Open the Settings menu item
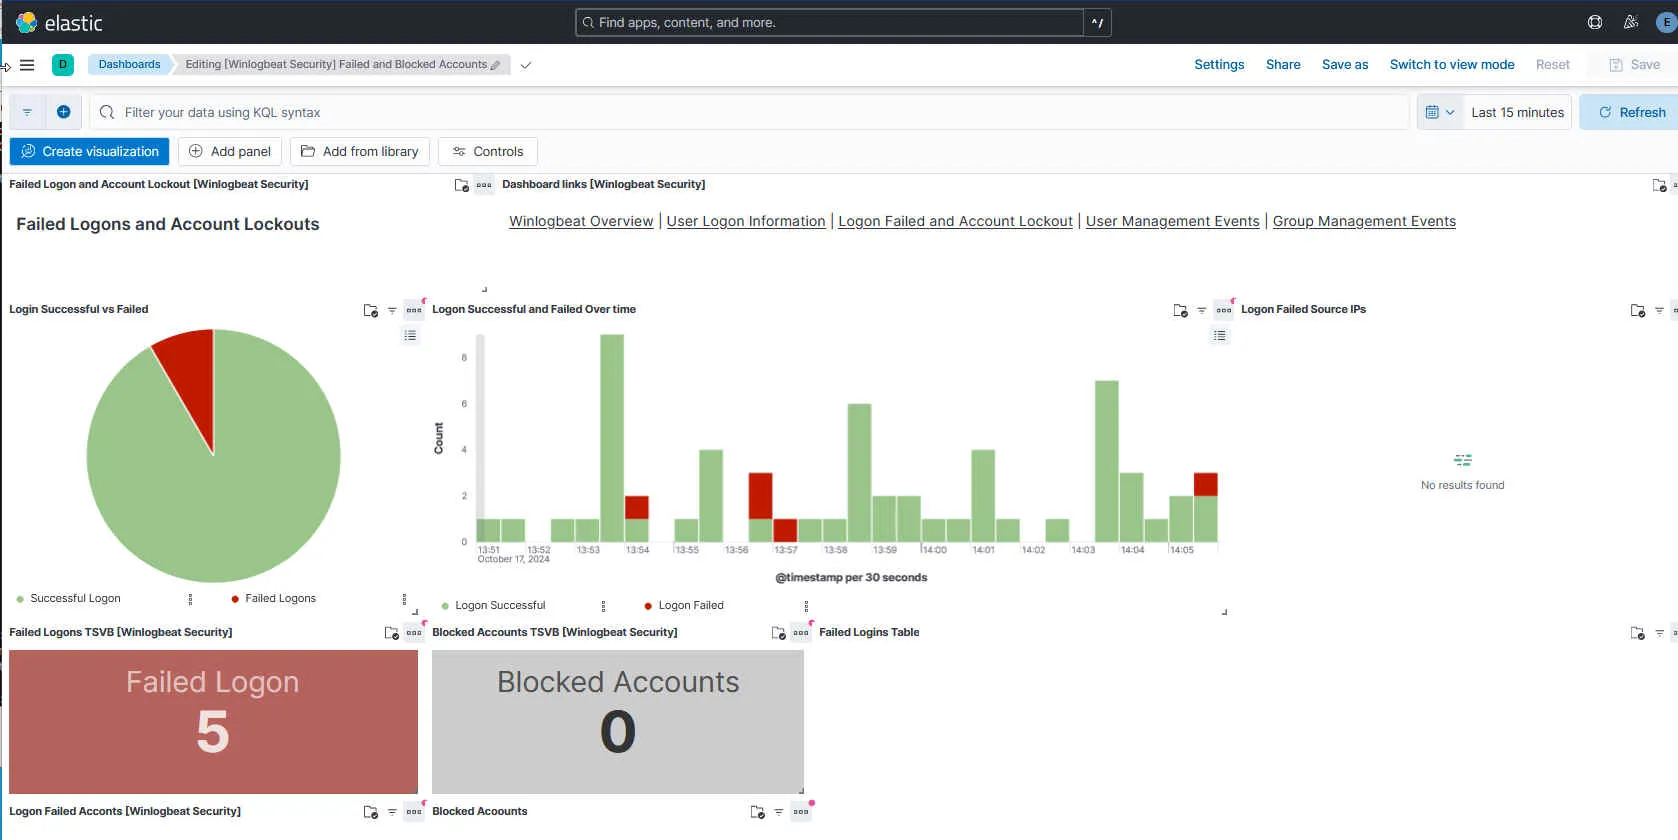The height and width of the screenshot is (840, 1678). tap(1219, 64)
